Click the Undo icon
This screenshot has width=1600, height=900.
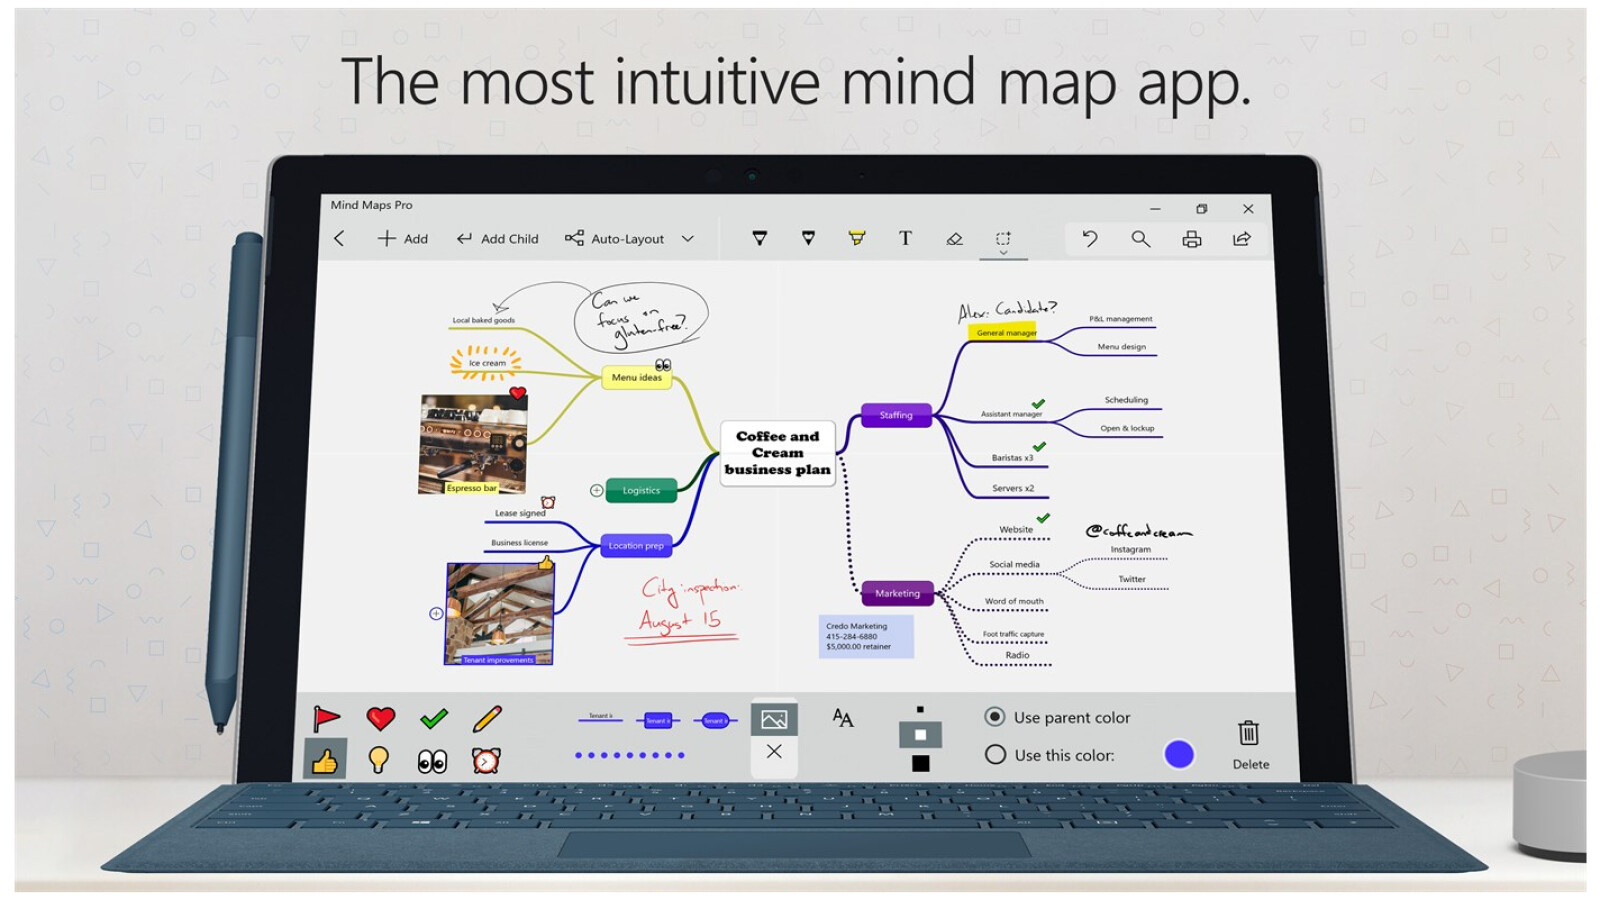coord(1090,239)
